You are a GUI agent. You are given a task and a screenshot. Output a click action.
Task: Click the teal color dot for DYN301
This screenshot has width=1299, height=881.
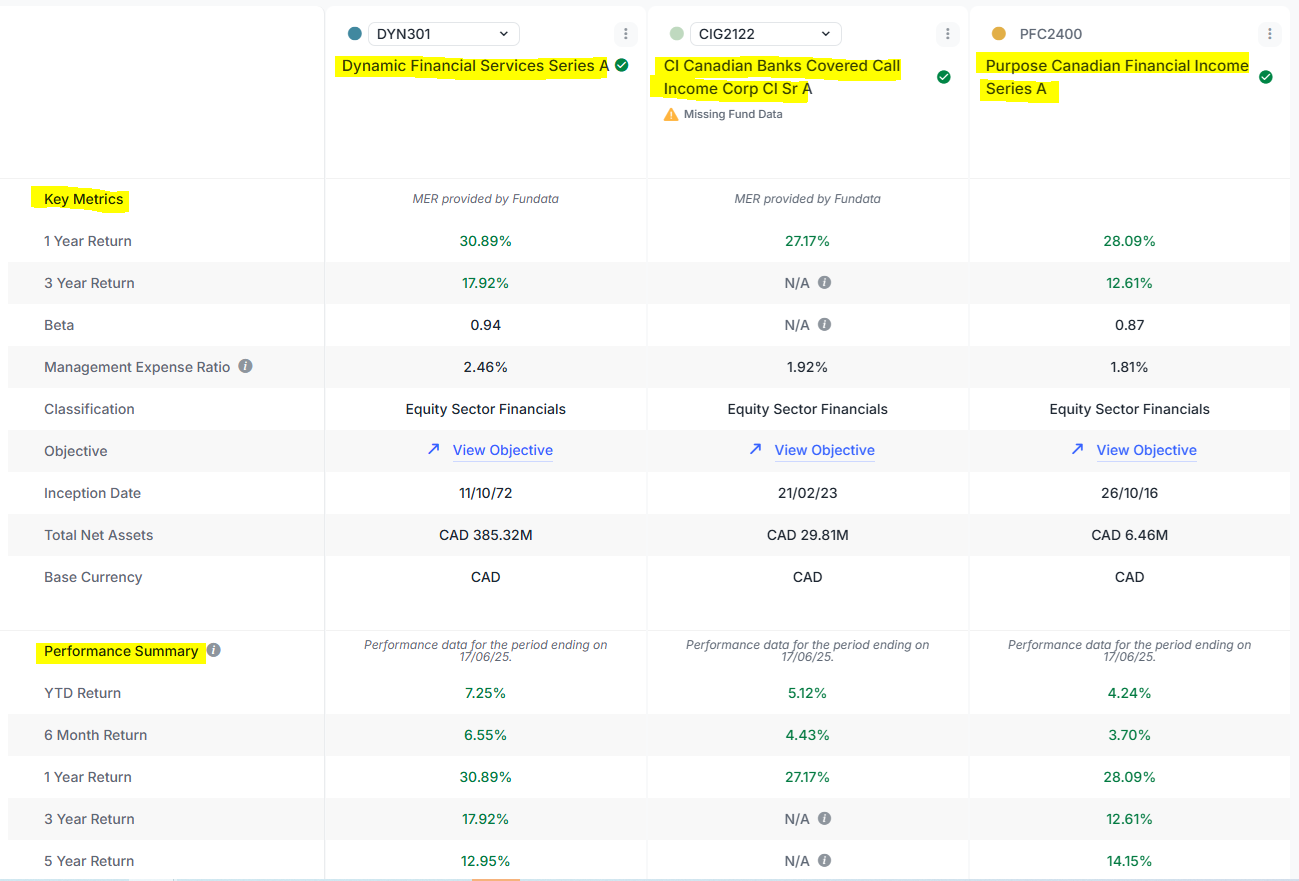pos(354,34)
